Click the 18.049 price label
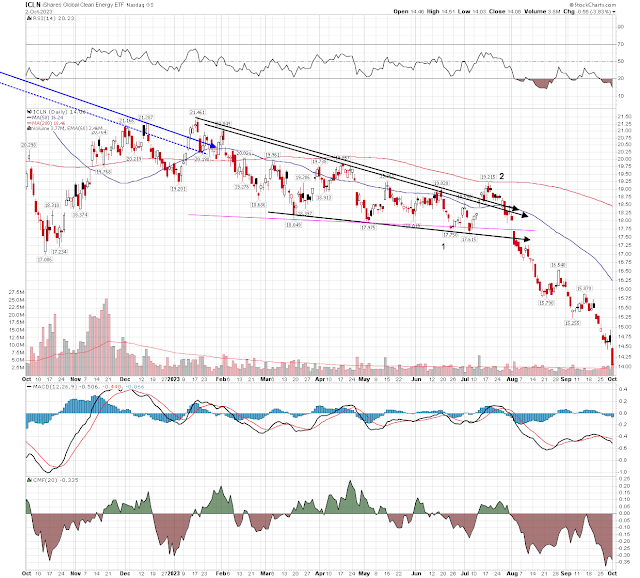640x578 pixels. [x=293, y=225]
